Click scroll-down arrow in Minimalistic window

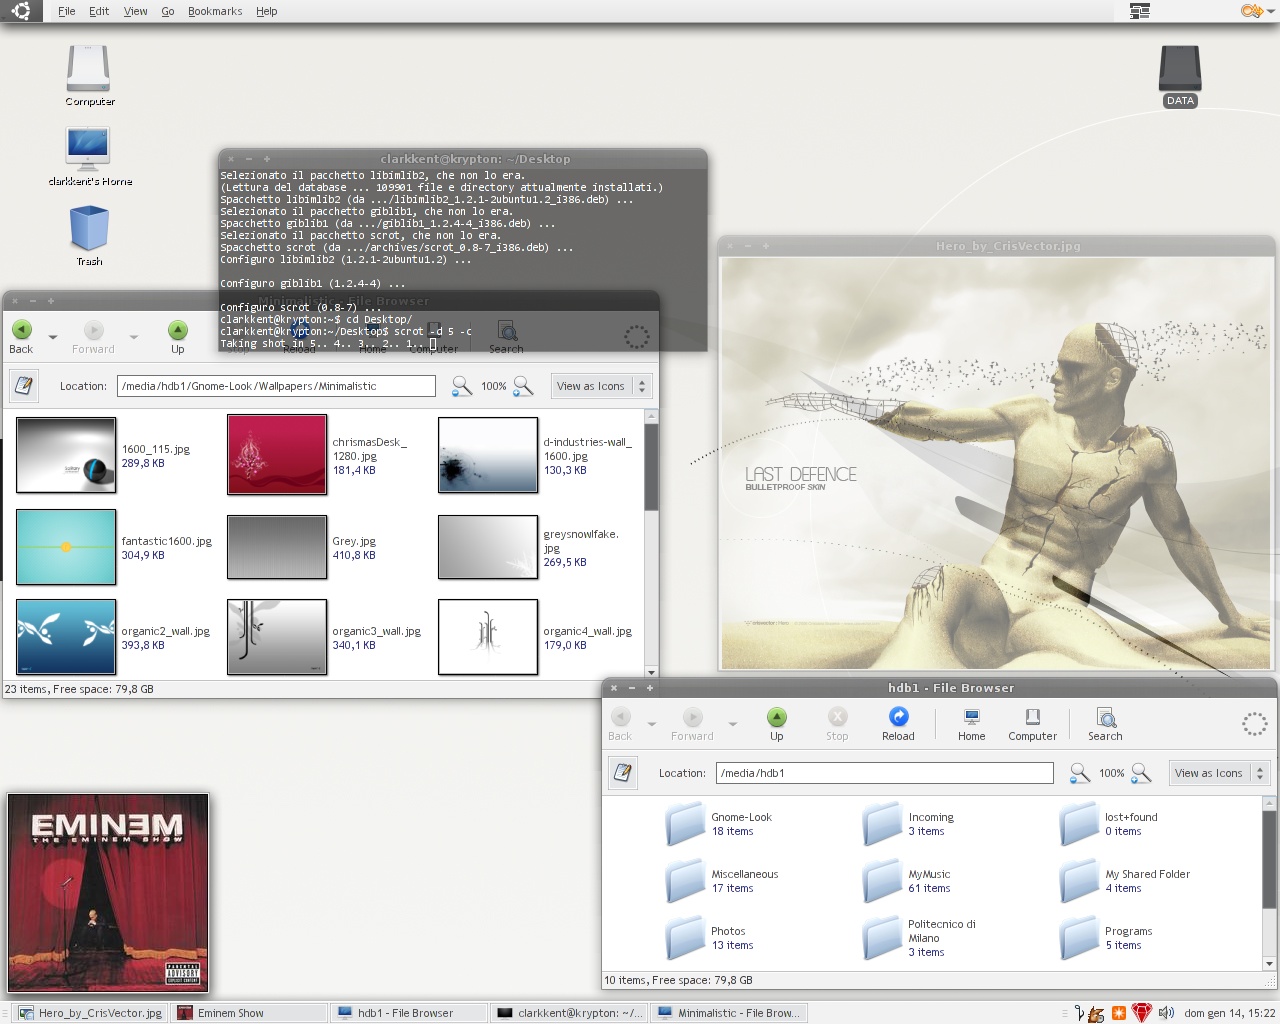[651, 673]
